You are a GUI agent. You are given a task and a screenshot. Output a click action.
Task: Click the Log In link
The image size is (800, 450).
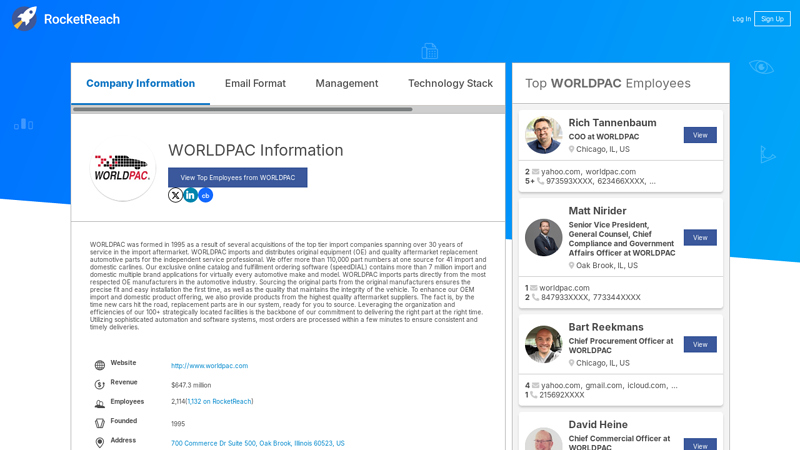741,19
